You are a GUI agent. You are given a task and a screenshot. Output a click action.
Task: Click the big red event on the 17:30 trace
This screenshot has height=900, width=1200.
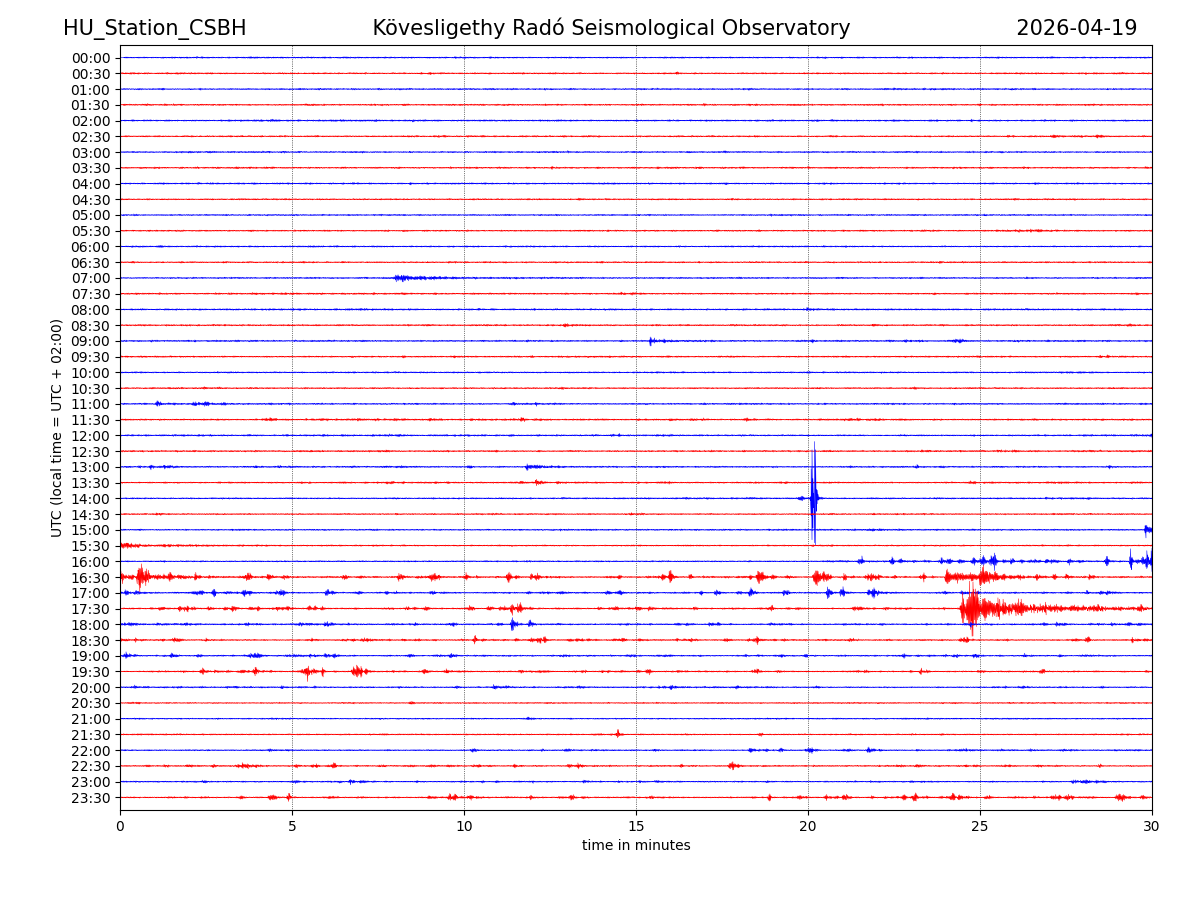[972, 608]
